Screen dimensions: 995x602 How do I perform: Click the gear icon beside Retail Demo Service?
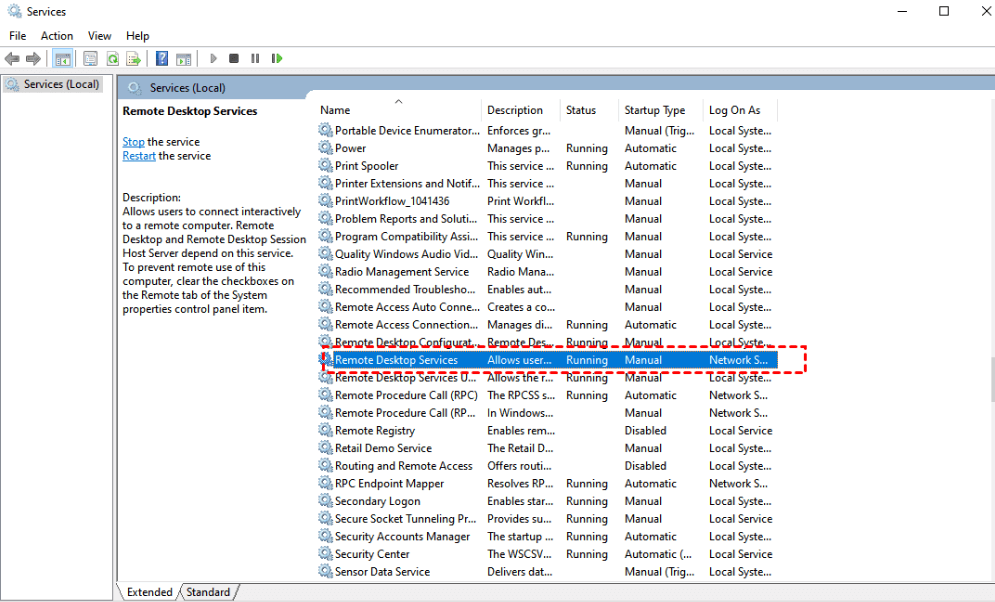[326, 448]
